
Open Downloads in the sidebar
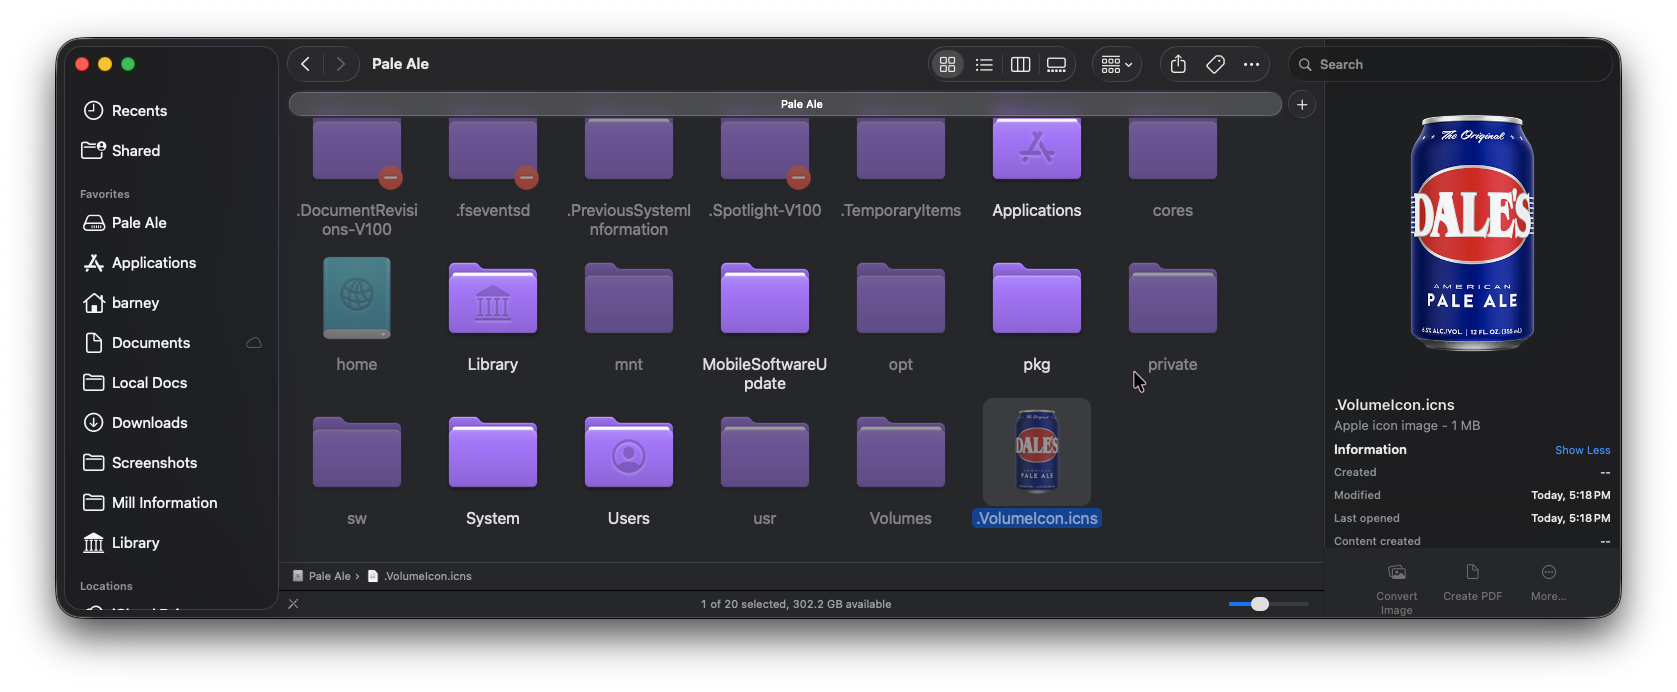(x=149, y=423)
